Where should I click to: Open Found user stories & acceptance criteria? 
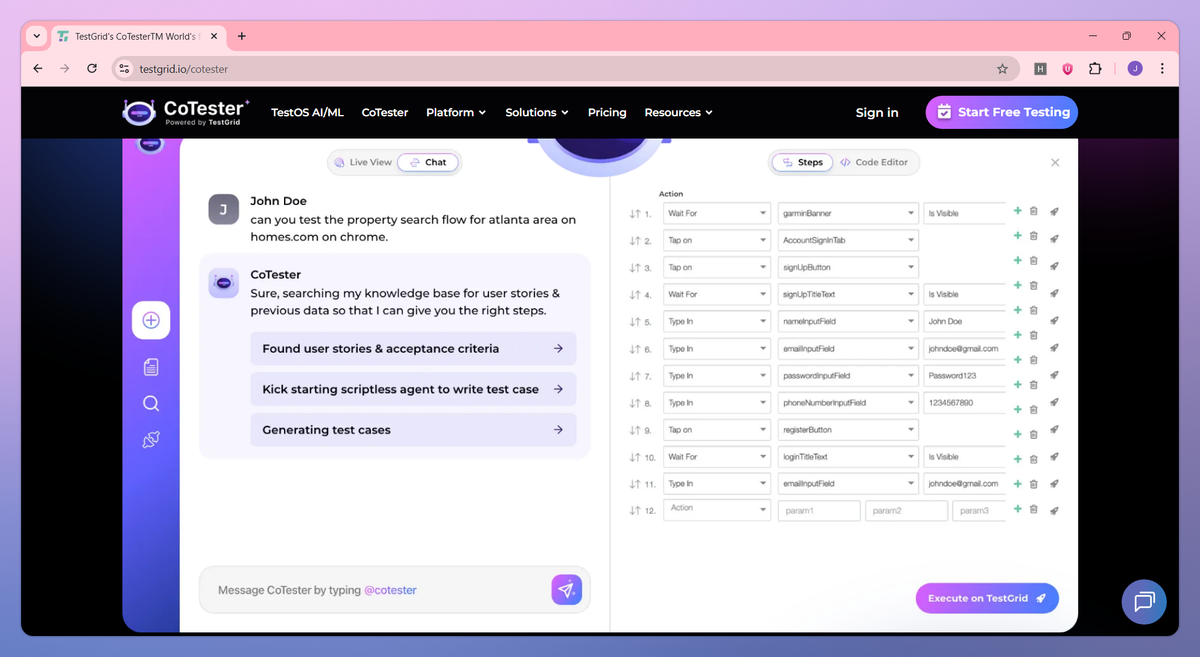(413, 349)
